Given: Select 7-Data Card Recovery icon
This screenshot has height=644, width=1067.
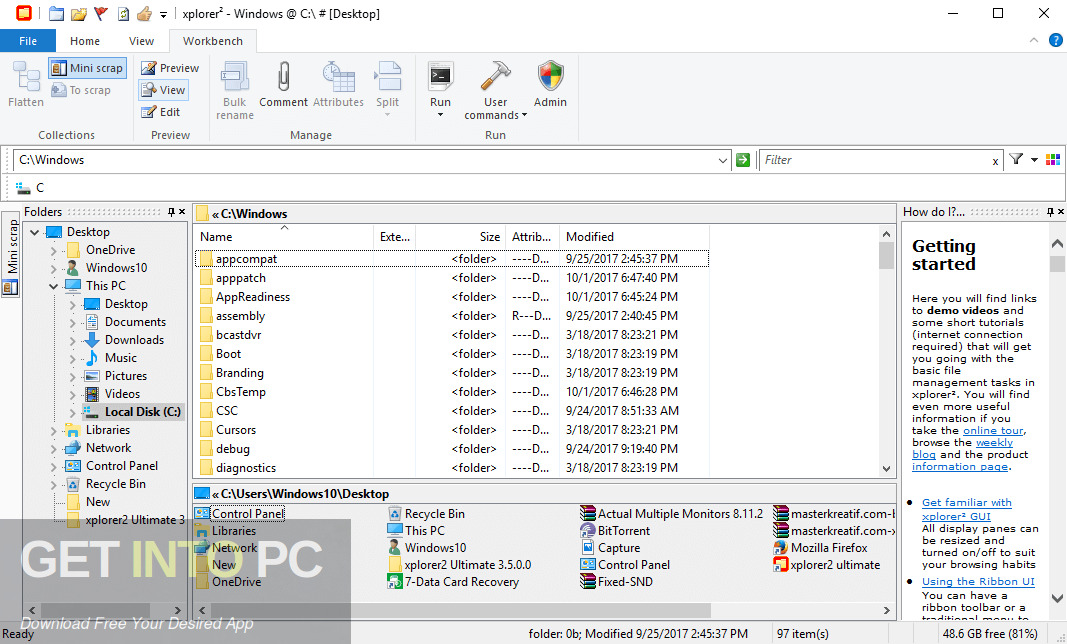Looking at the screenshot, I should (453, 582).
